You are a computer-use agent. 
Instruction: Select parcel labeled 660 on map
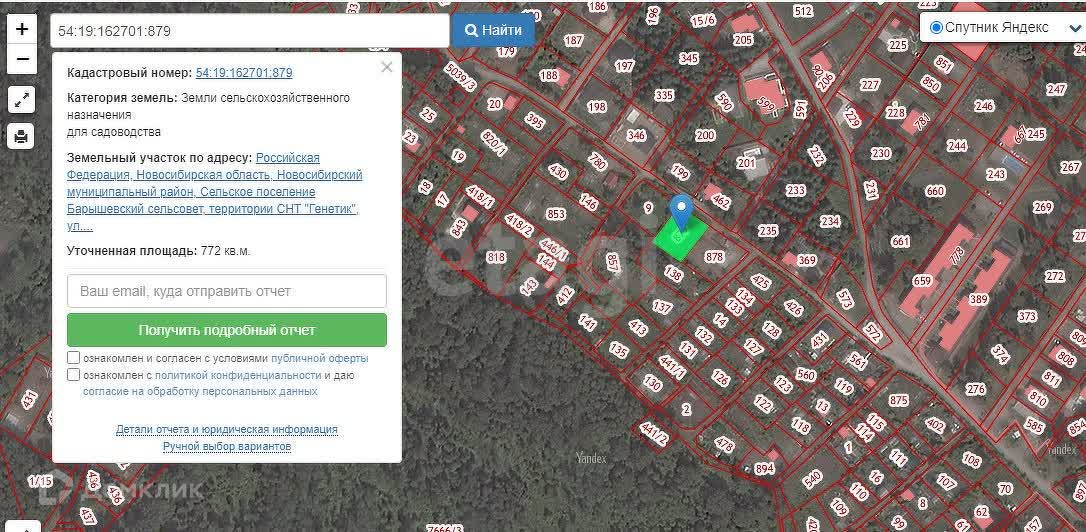click(934, 191)
